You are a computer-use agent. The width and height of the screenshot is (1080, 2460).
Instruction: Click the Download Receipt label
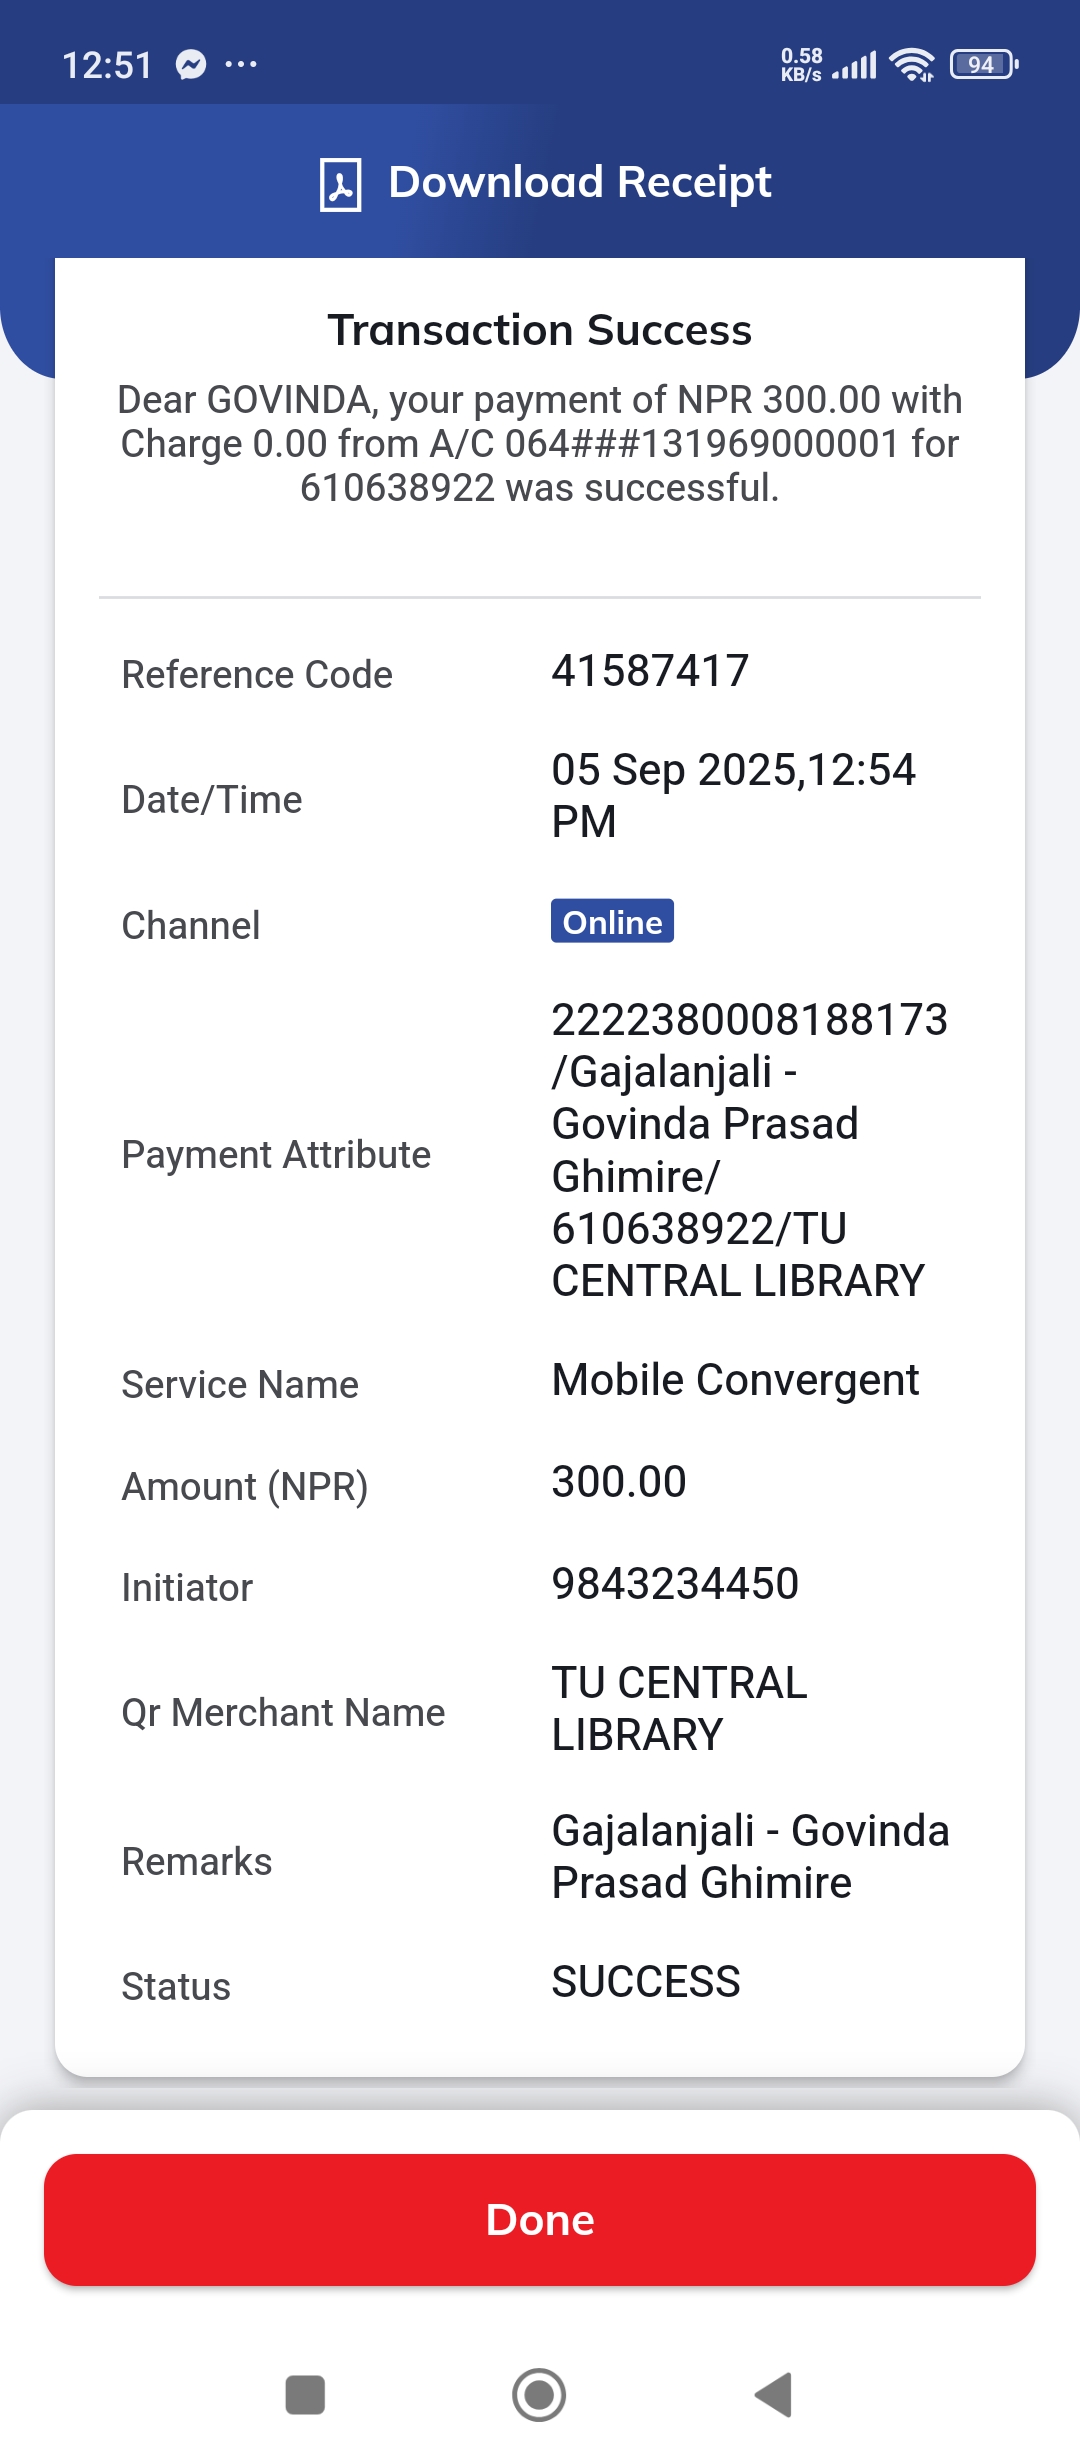579,182
